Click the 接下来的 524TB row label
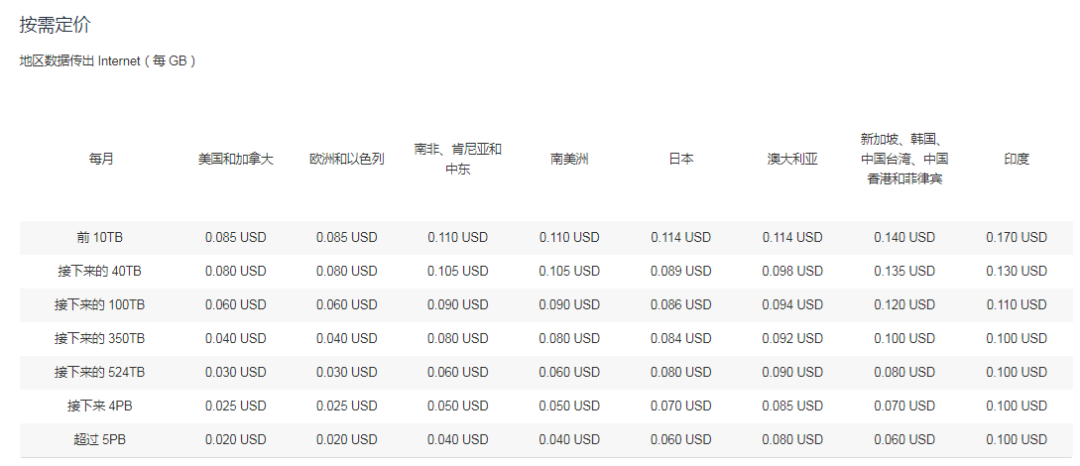 [100, 372]
